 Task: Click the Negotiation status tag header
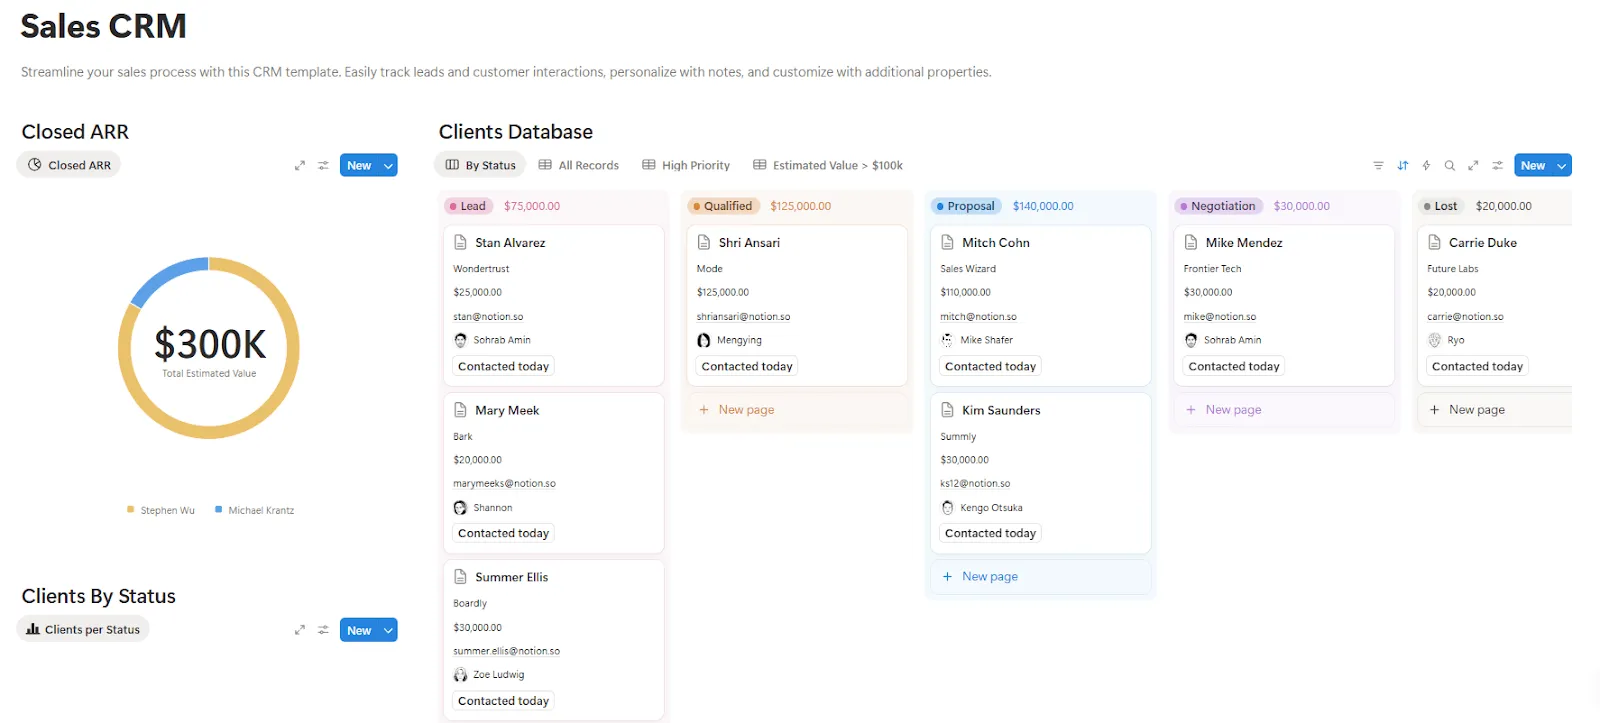(1217, 206)
